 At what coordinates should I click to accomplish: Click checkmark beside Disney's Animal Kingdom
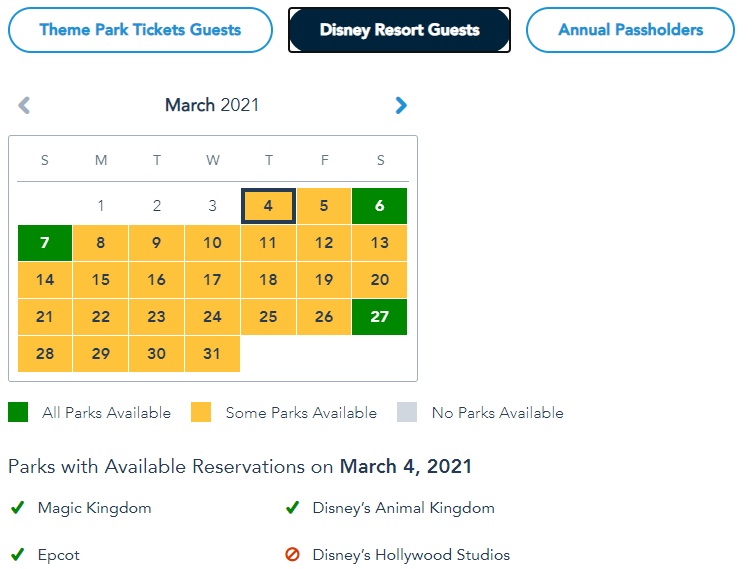tap(292, 507)
